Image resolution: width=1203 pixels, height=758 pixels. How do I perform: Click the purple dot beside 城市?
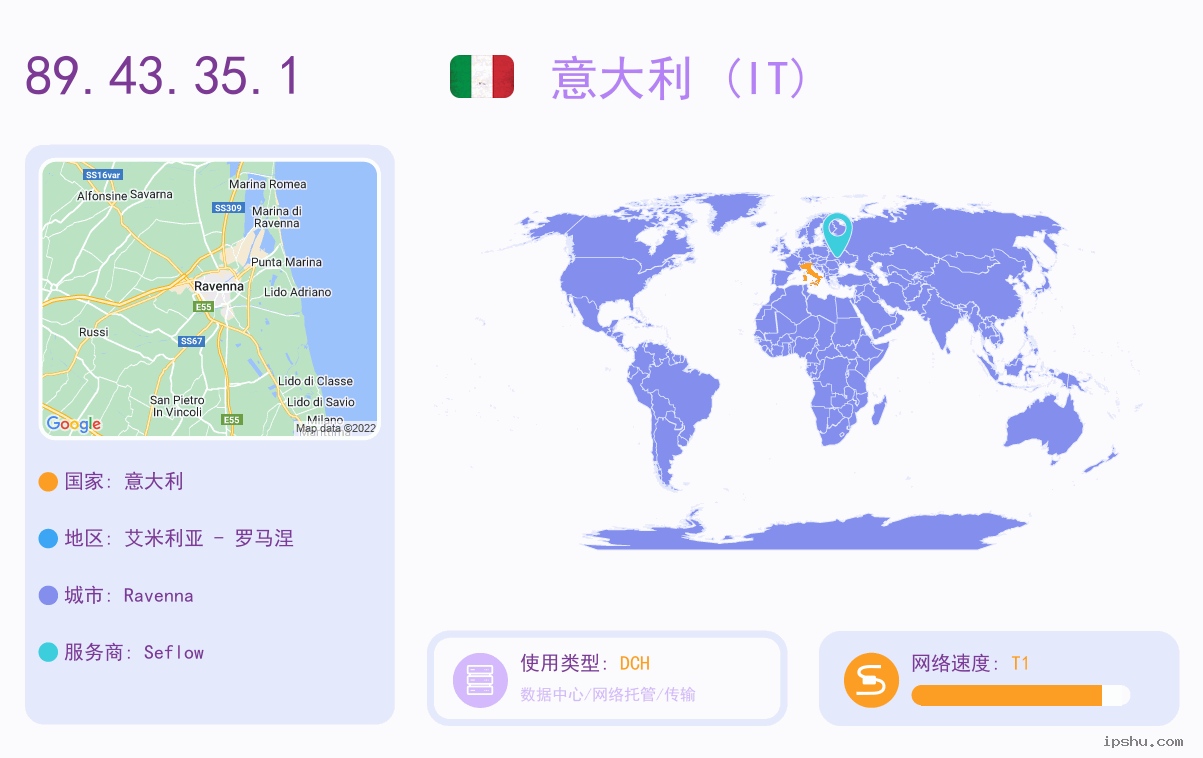(48, 595)
